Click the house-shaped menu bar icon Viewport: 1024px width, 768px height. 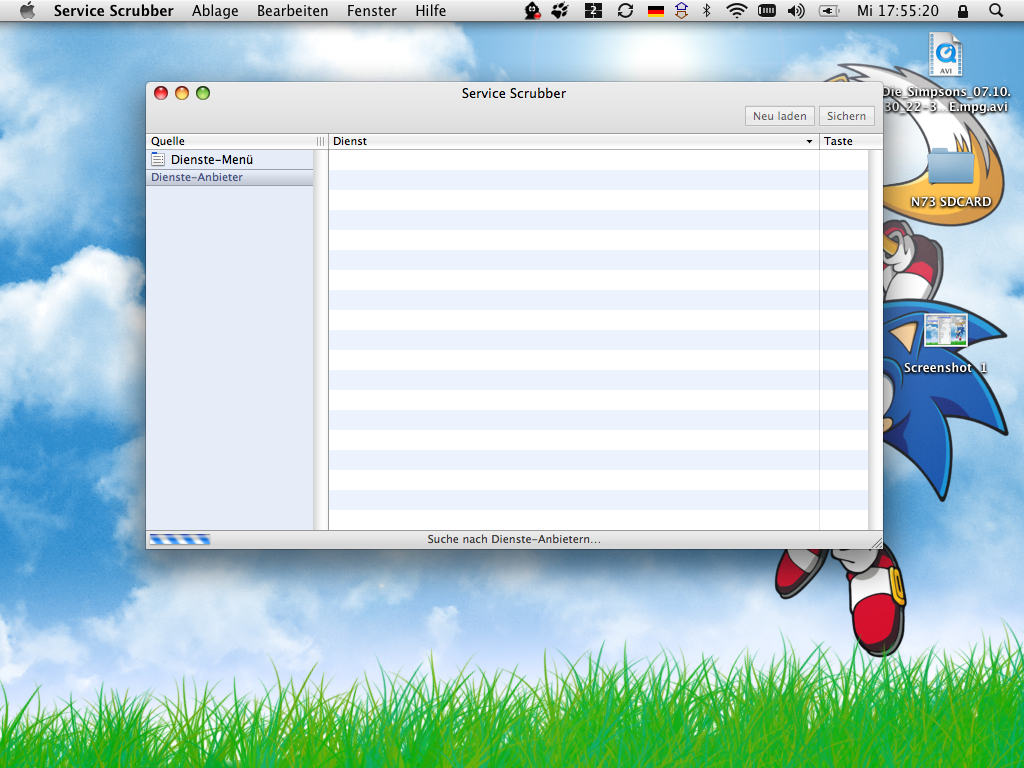point(681,10)
